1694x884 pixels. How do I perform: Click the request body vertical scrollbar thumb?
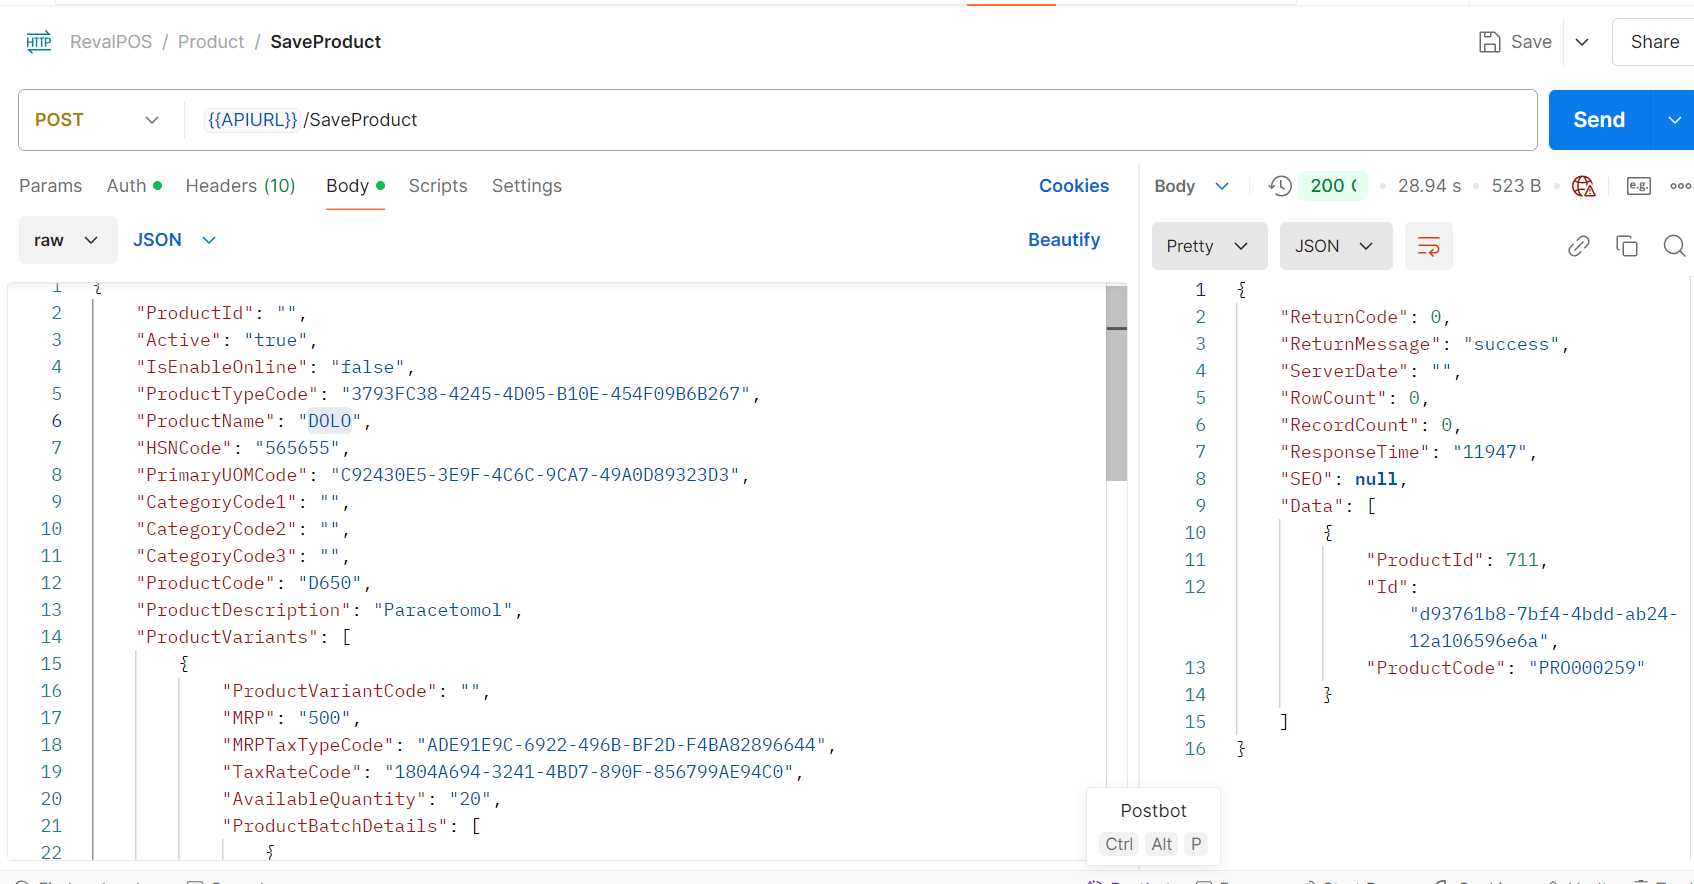click(x=1116, y=383)
